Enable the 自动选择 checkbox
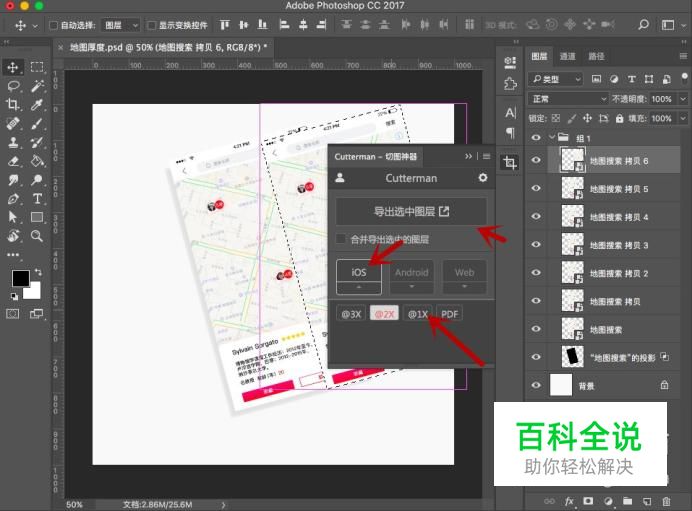Image resolution: width=692 pixels, height=511 pixels. click(x=53, y=25)
